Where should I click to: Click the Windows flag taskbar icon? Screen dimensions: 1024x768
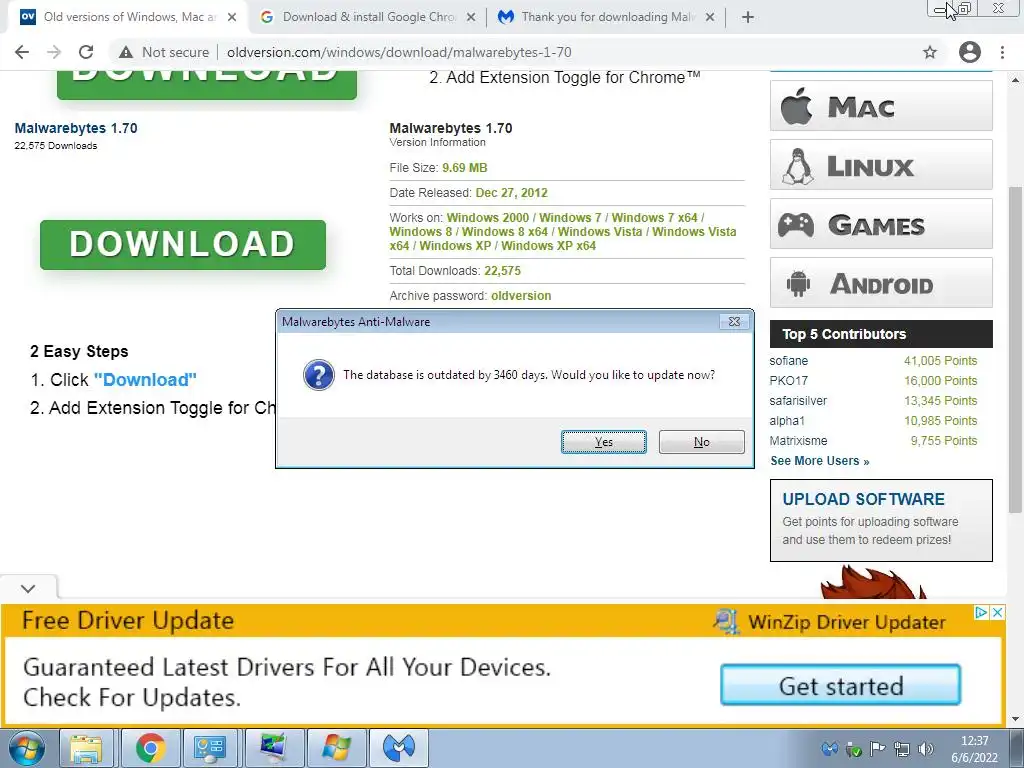pos(336,748)
